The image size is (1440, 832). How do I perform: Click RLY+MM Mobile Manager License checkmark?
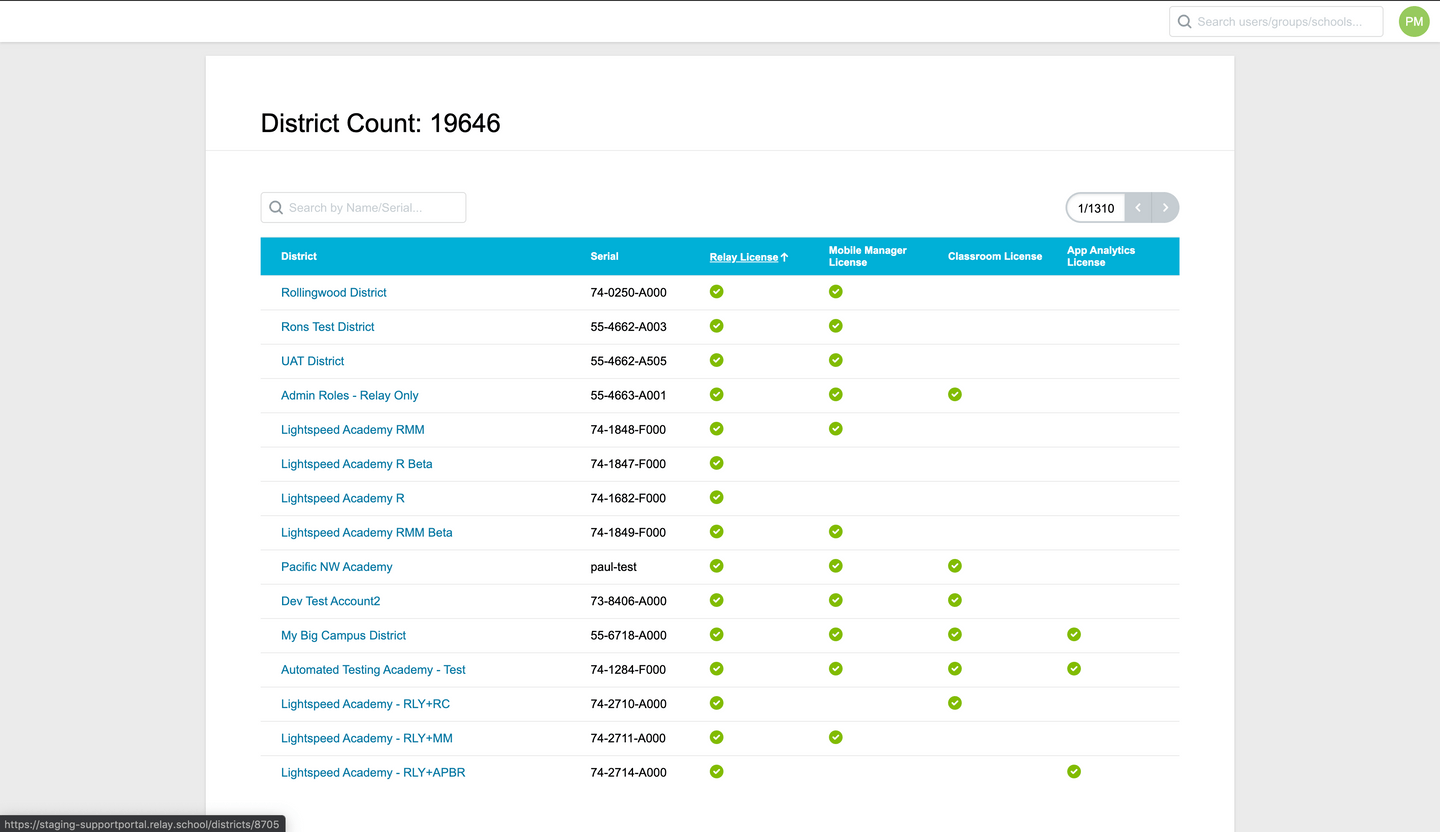point(835,737)
